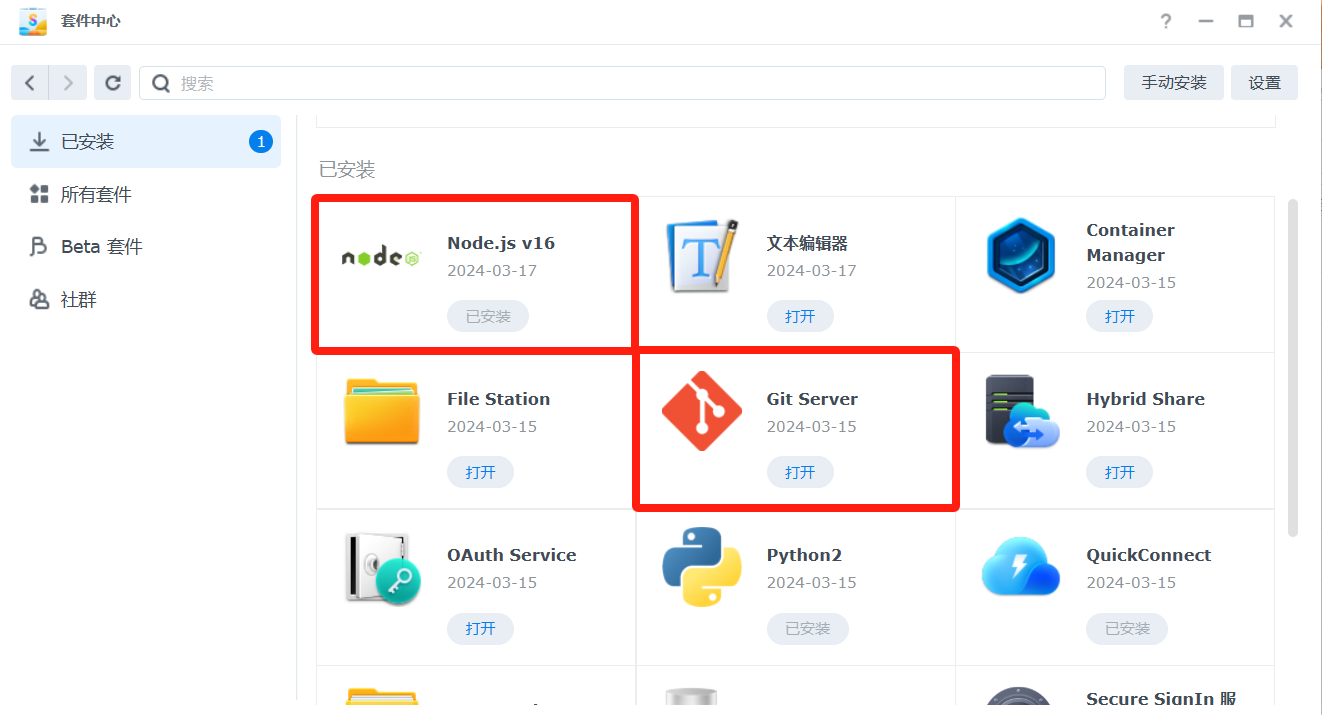
Task: Click the Git Server package icon
Action: pyautogui.click(x=702, y=411)
